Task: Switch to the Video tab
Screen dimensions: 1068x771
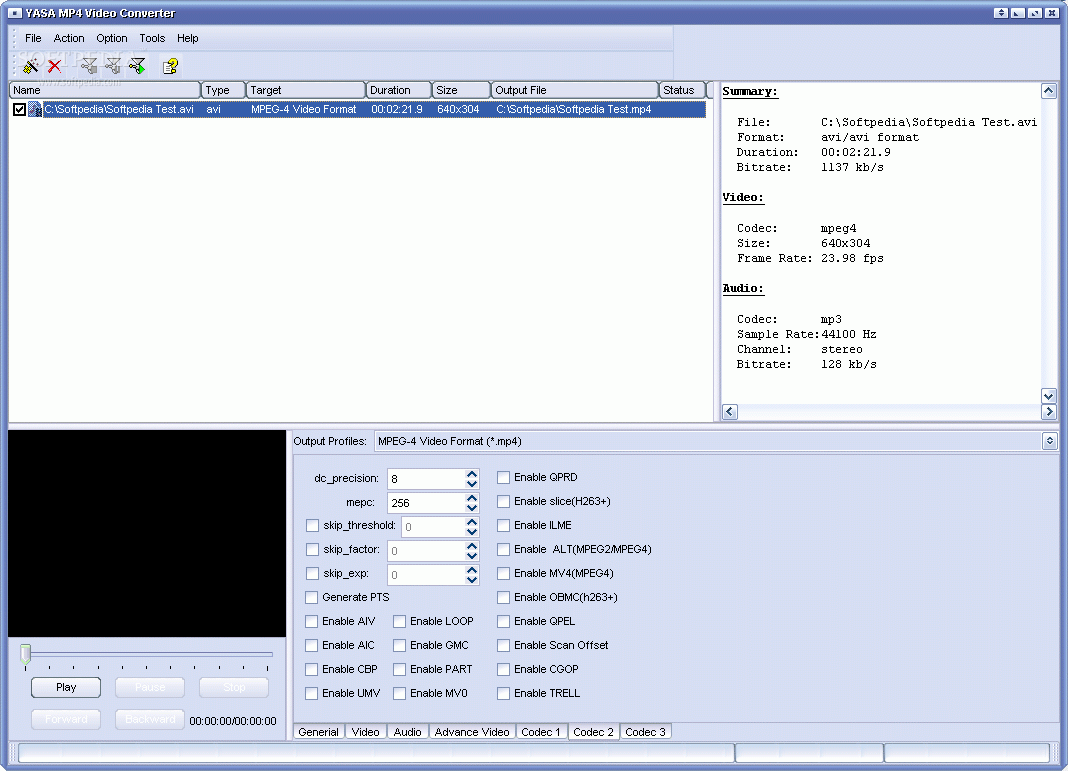Action: (x=366, y=731)
